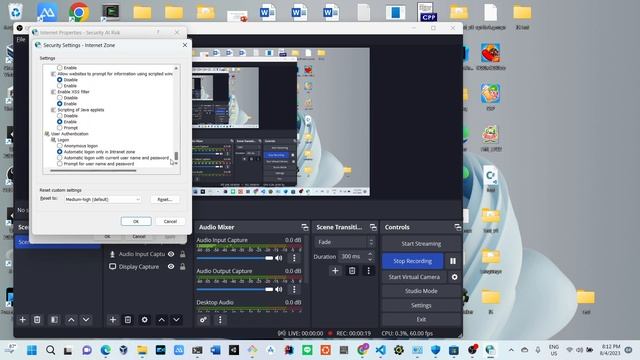Open Google Chrome desktop shortcut
Image resolution: width=640 pixels, height=360 pixels.
79,13
